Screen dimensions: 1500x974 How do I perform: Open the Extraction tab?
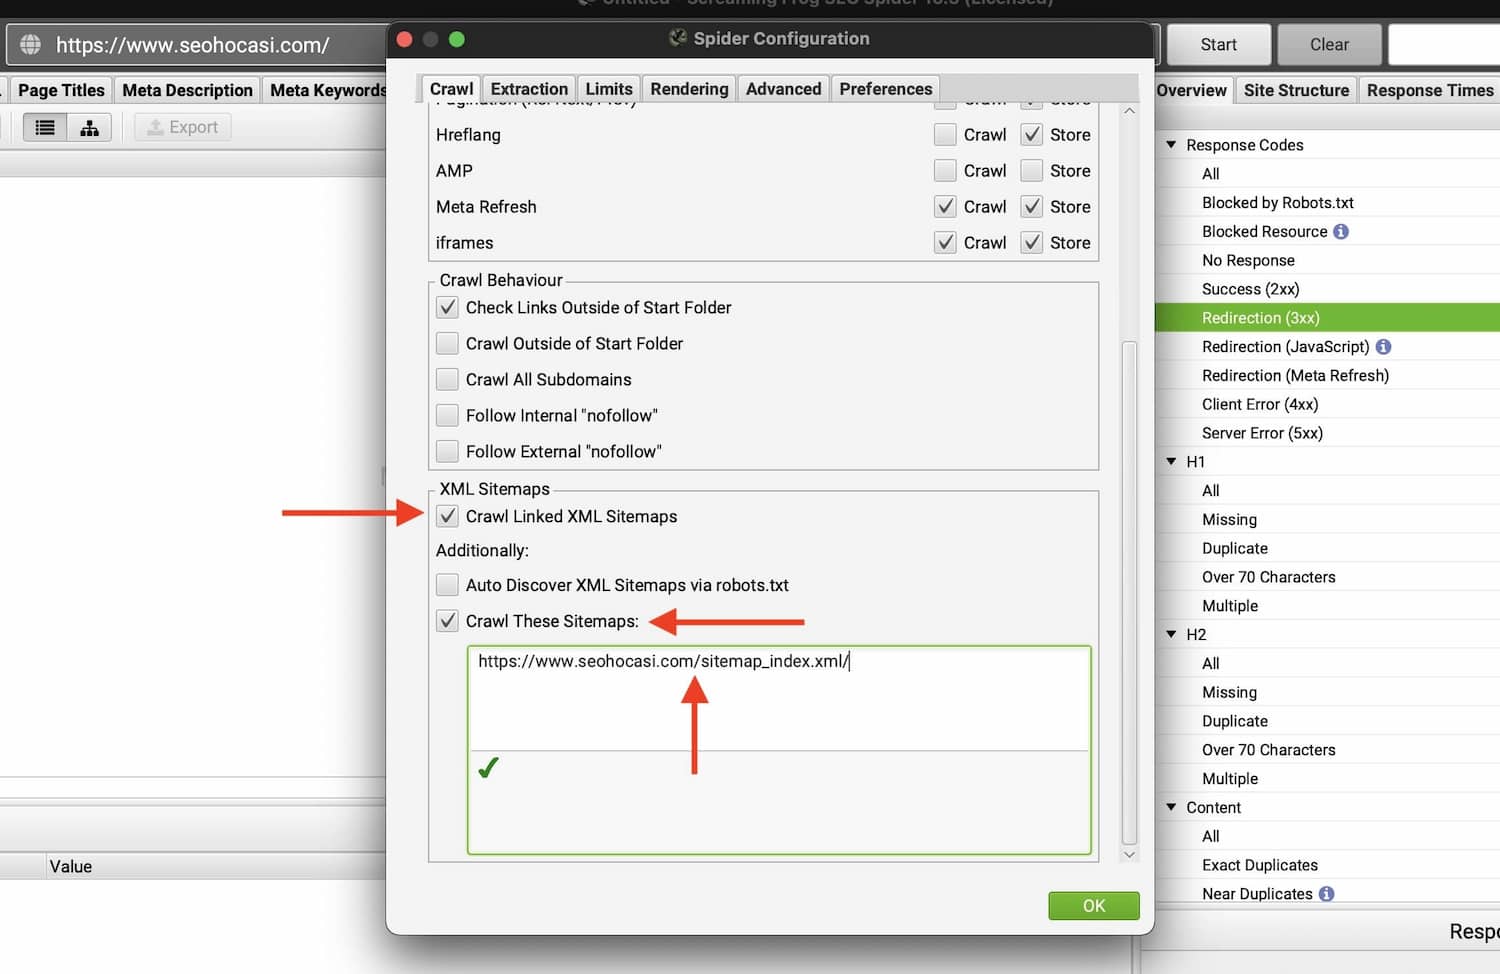pyautogui.click(x=529, y=89)
